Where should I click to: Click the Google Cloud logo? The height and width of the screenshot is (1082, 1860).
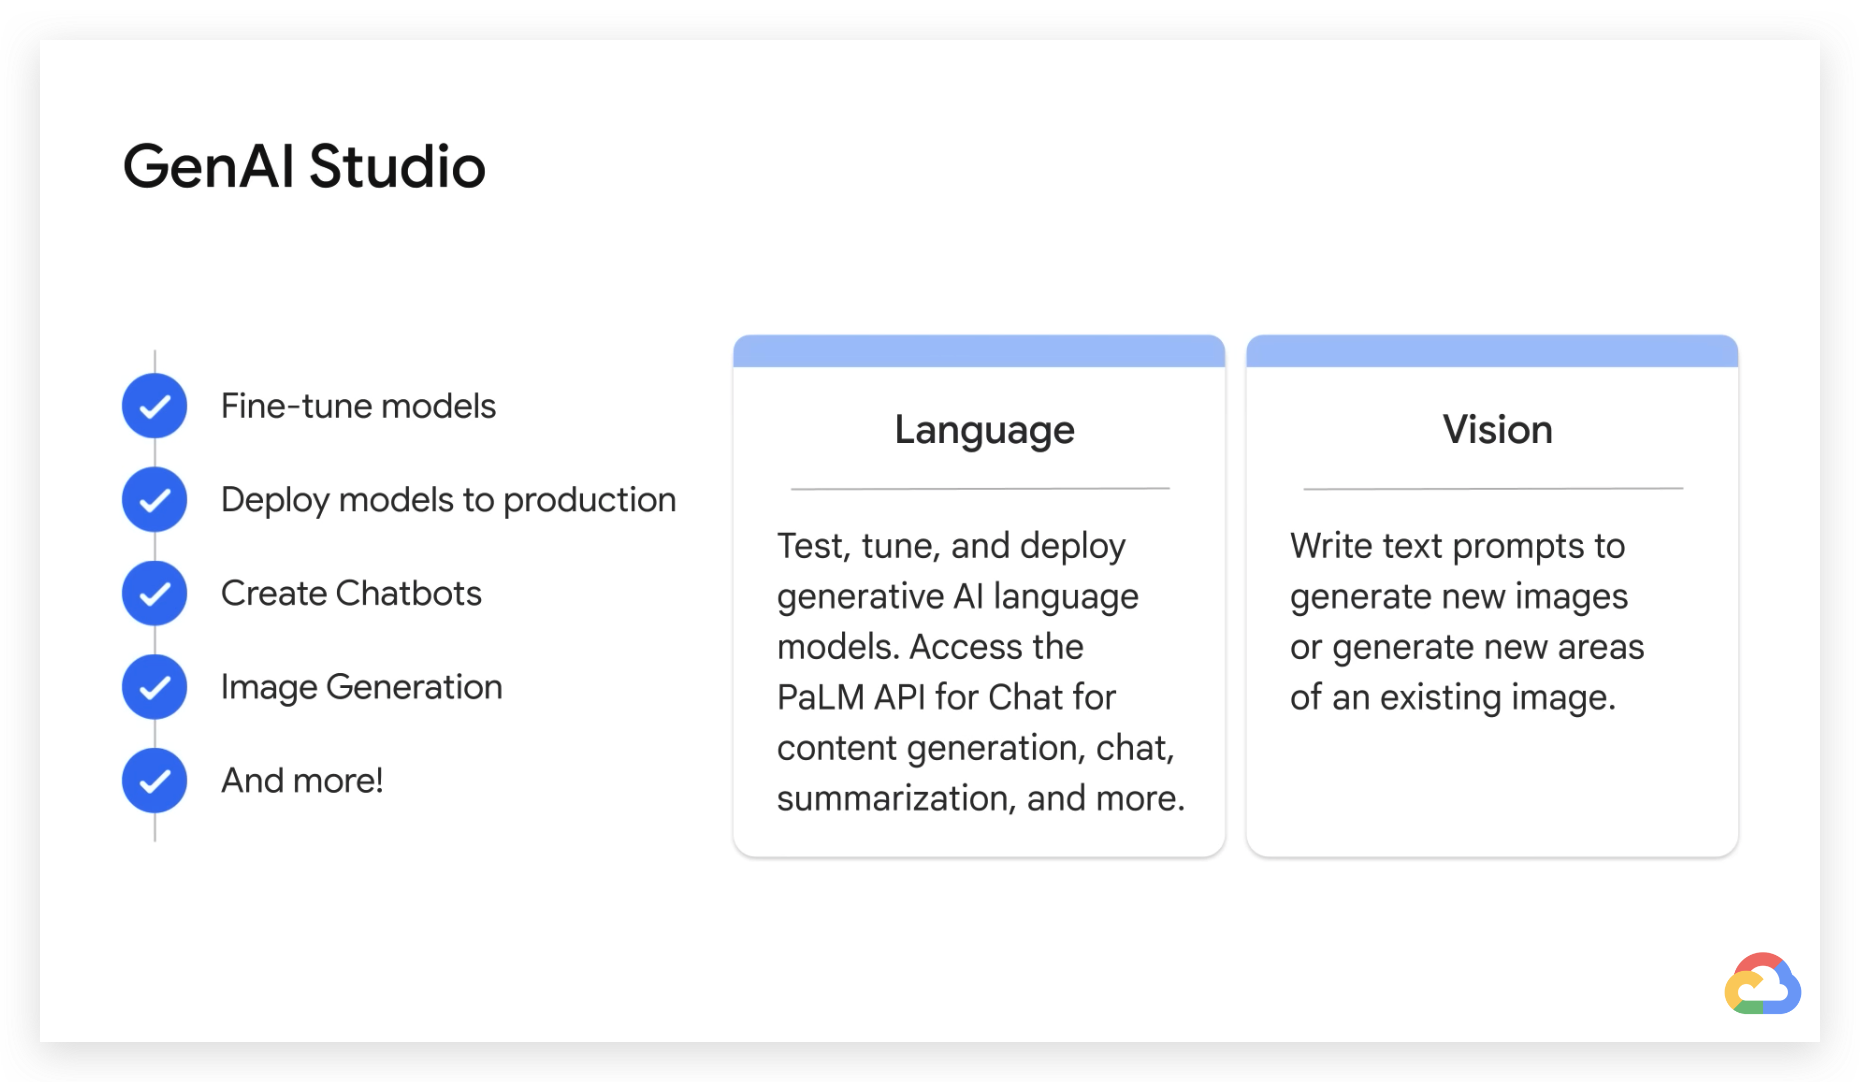pyautogui.click(x=1763, y=984)
